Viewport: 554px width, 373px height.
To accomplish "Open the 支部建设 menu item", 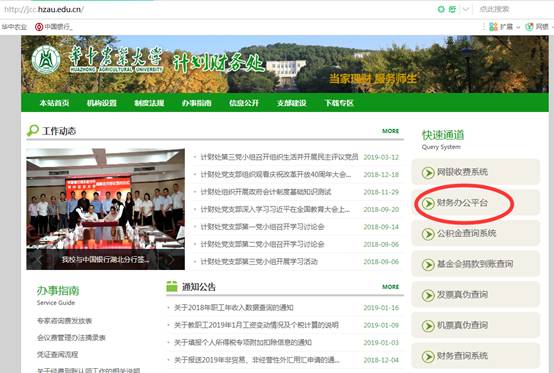I will 291,103.
